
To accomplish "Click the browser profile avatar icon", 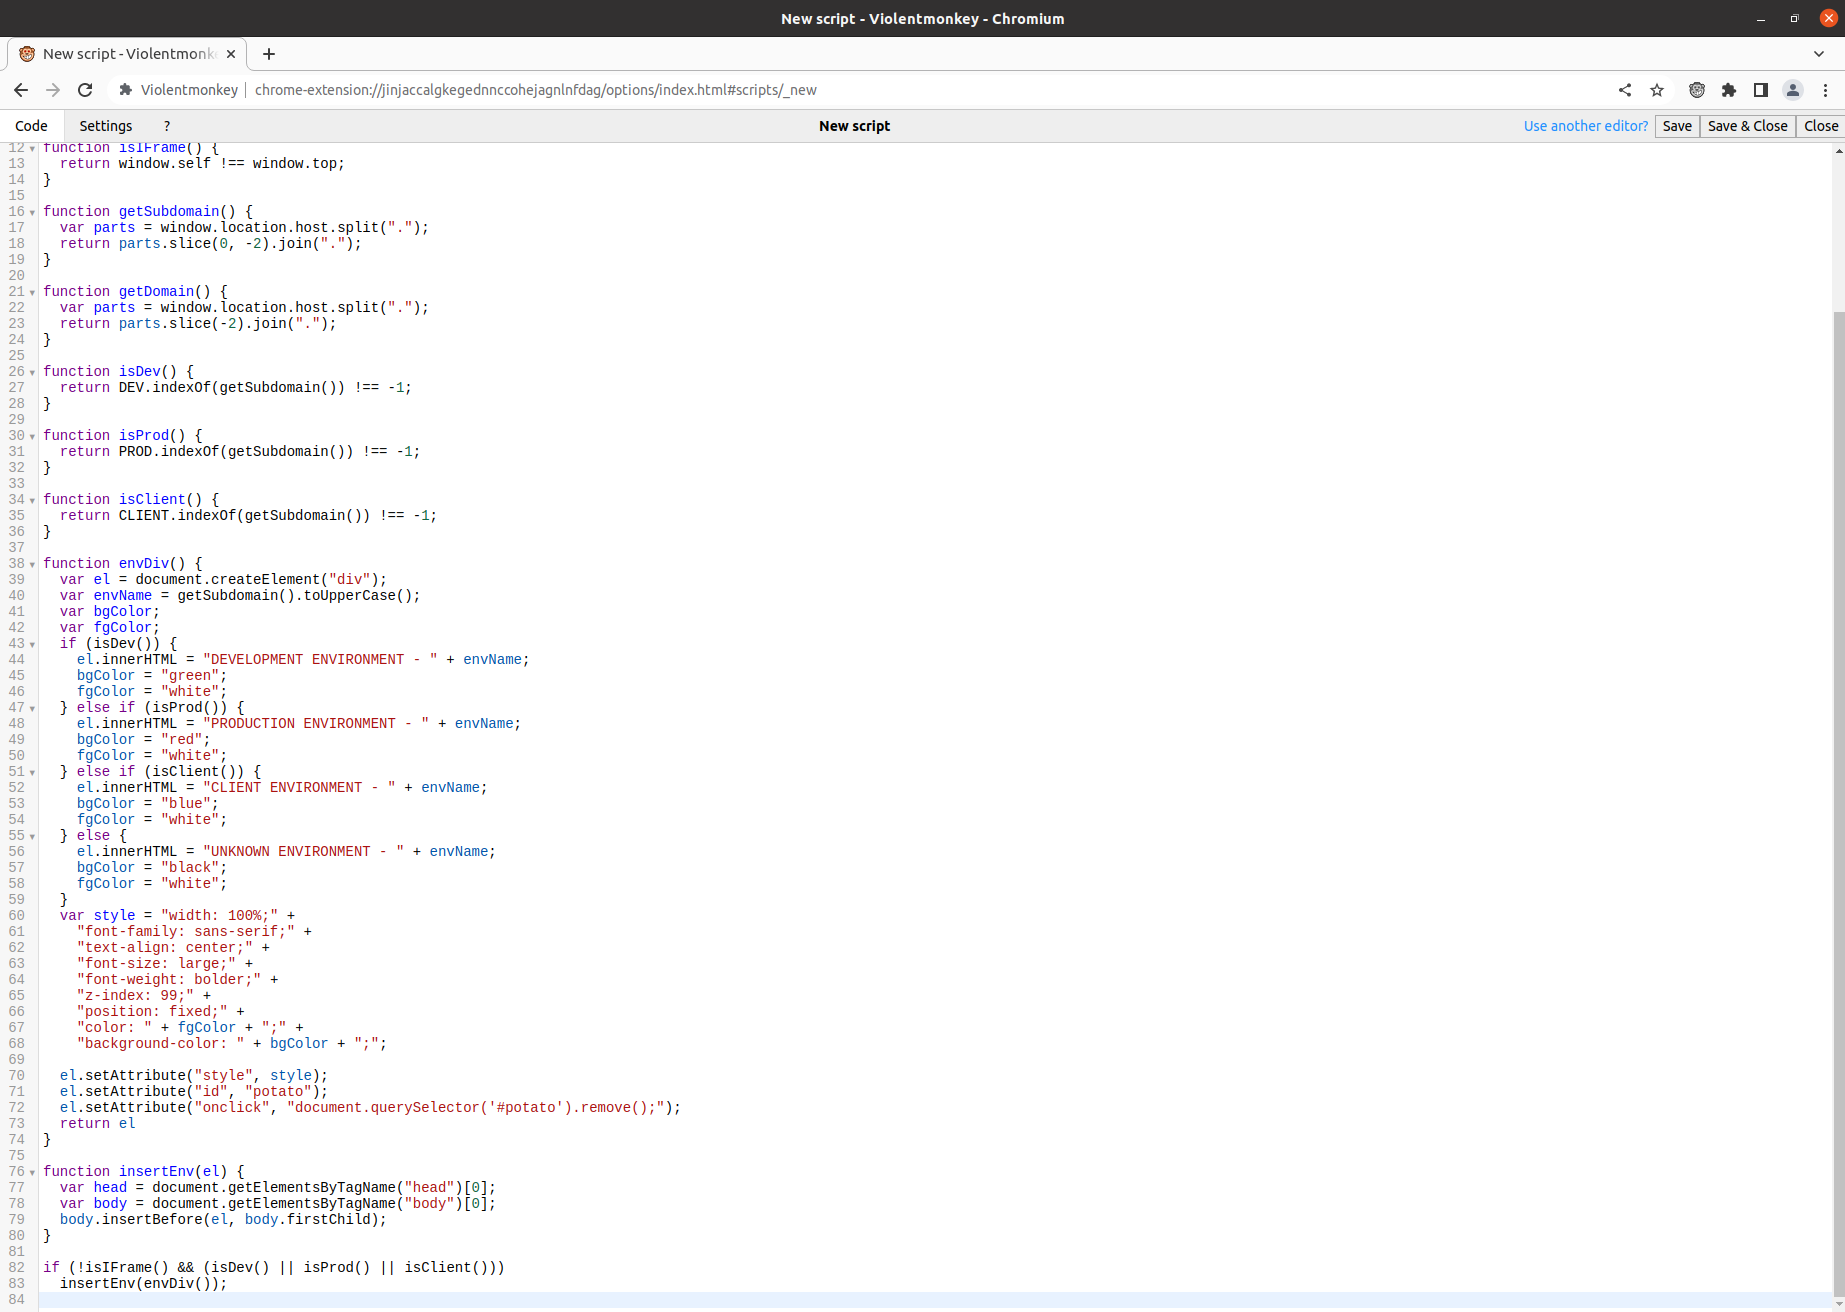I will tap(1793, 90).
